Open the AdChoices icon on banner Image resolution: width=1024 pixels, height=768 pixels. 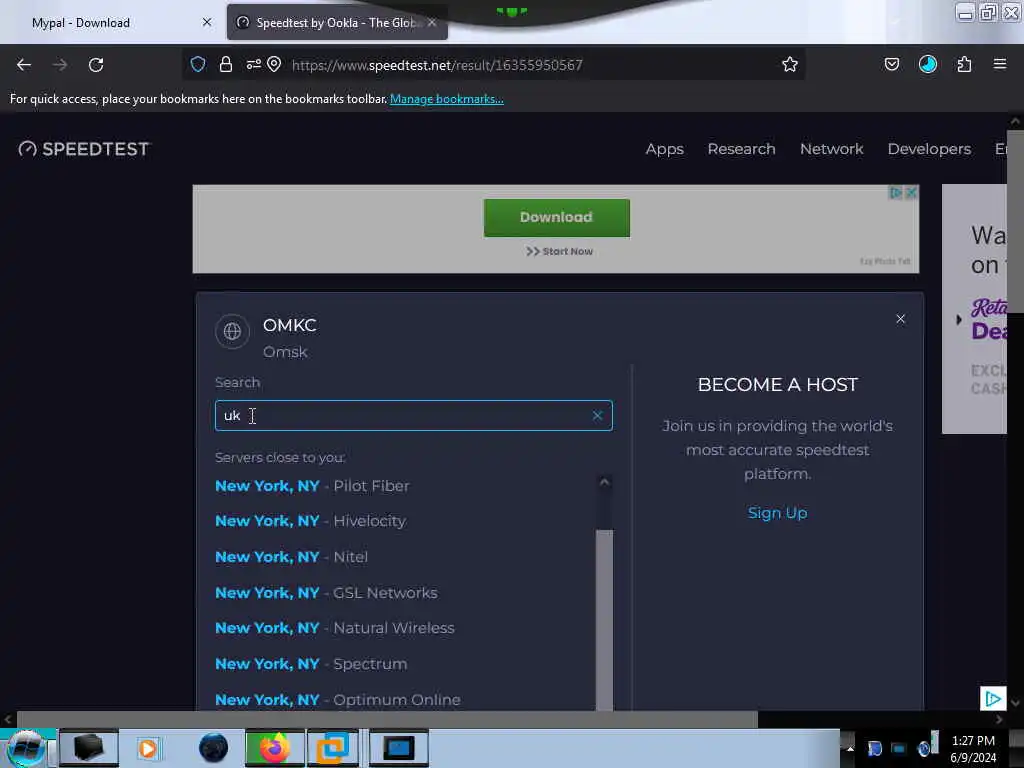click(897, 193)
